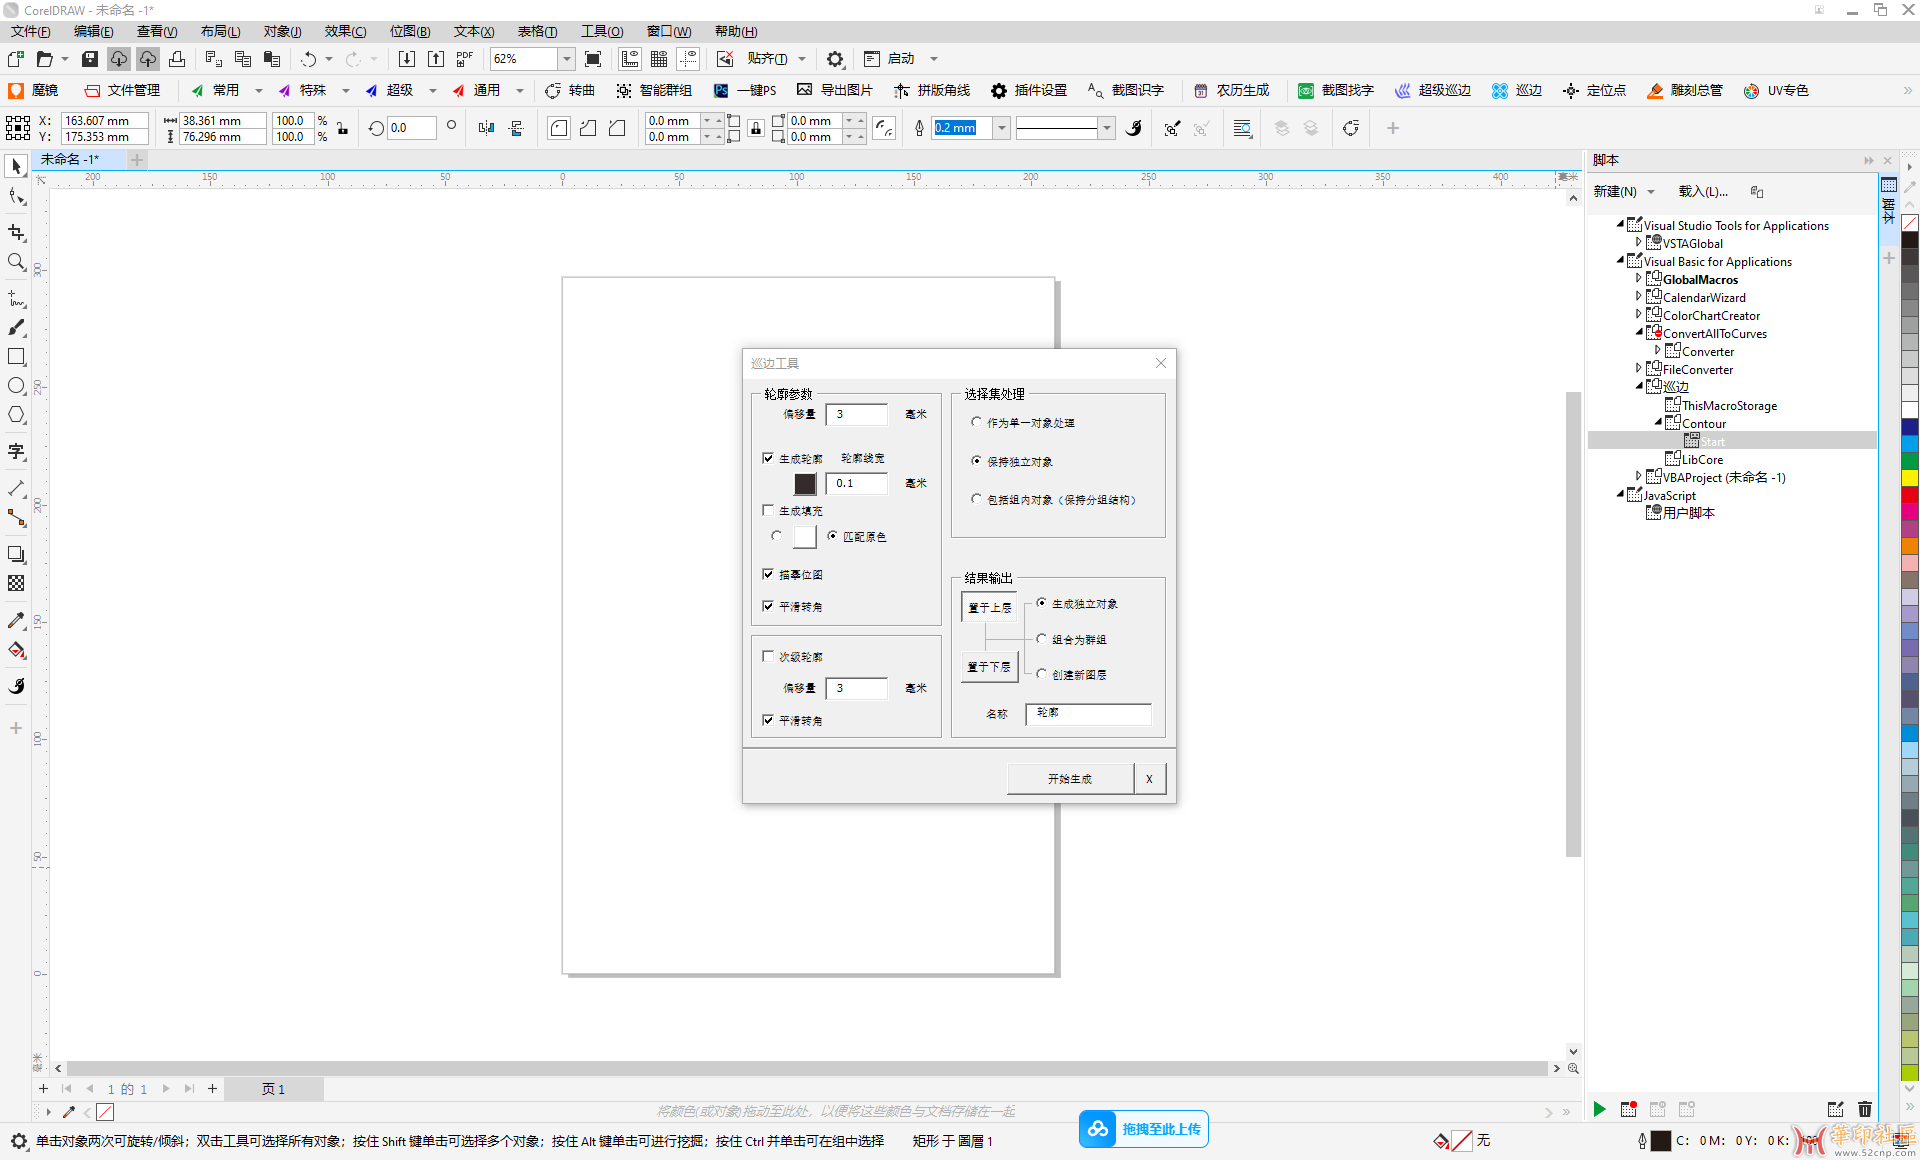Open the 文件(F) menu
1920x1160 pixels.
[x=31, y=31]
